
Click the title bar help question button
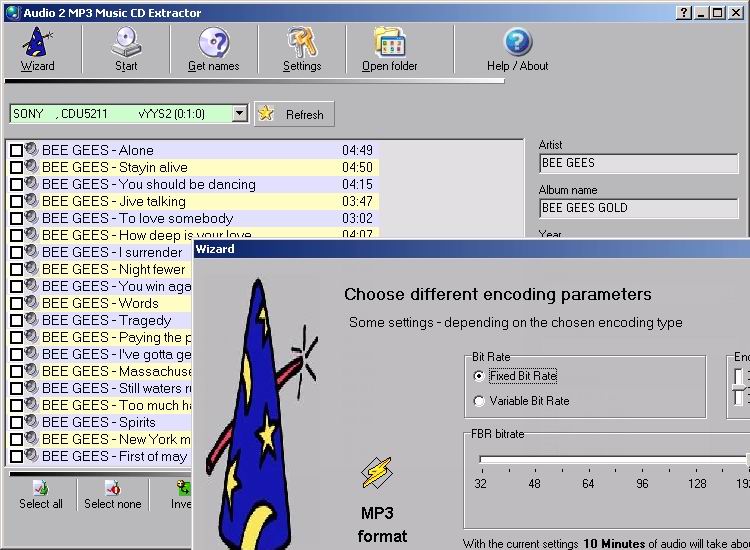click(x=684, y=13)
